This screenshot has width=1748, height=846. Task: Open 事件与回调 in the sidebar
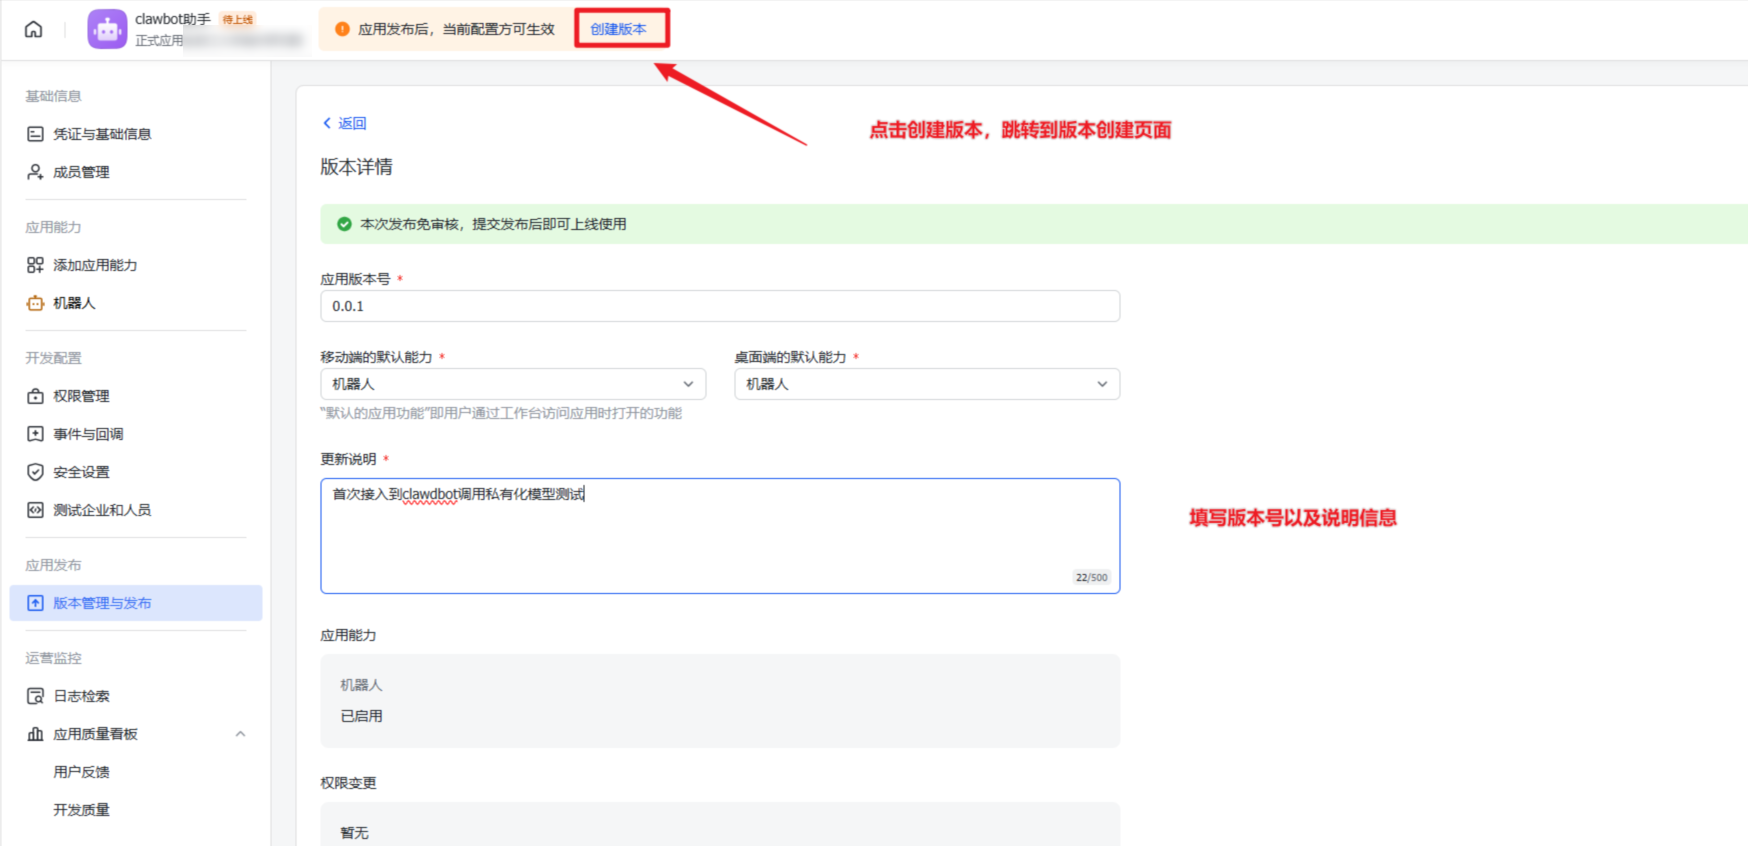tap(88, 434)
